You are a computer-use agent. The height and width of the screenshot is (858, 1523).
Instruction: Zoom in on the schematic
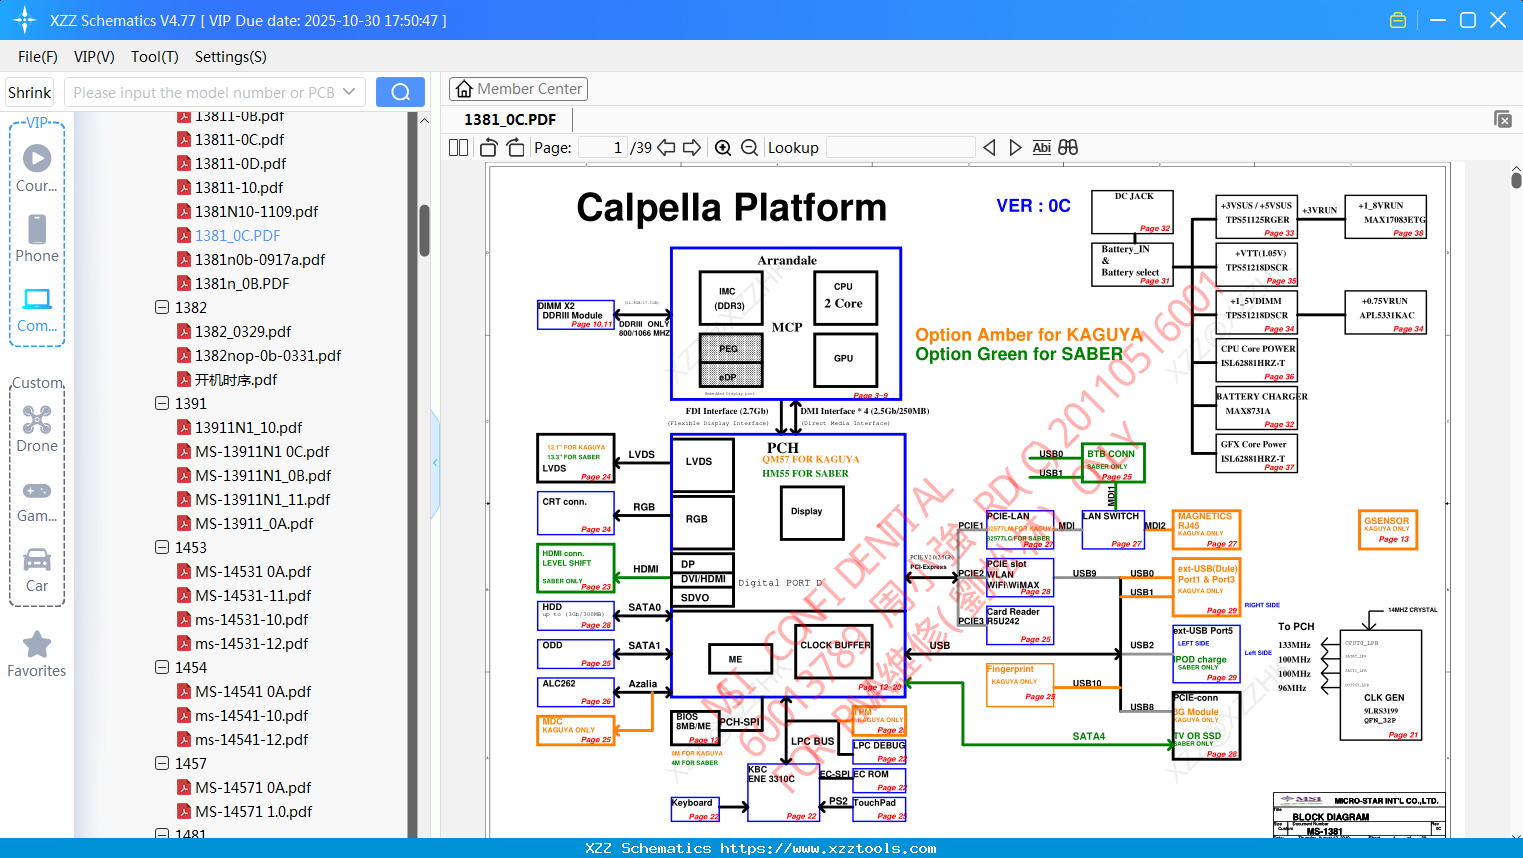723,148
